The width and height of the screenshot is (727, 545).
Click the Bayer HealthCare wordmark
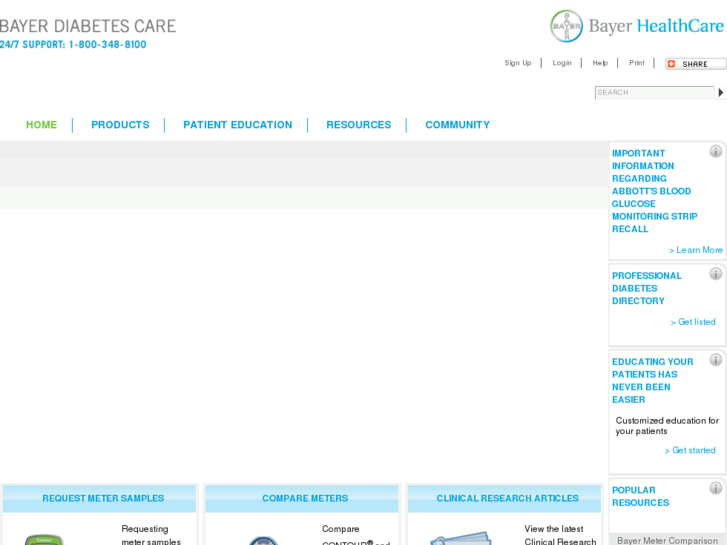[x=656, y=26]
